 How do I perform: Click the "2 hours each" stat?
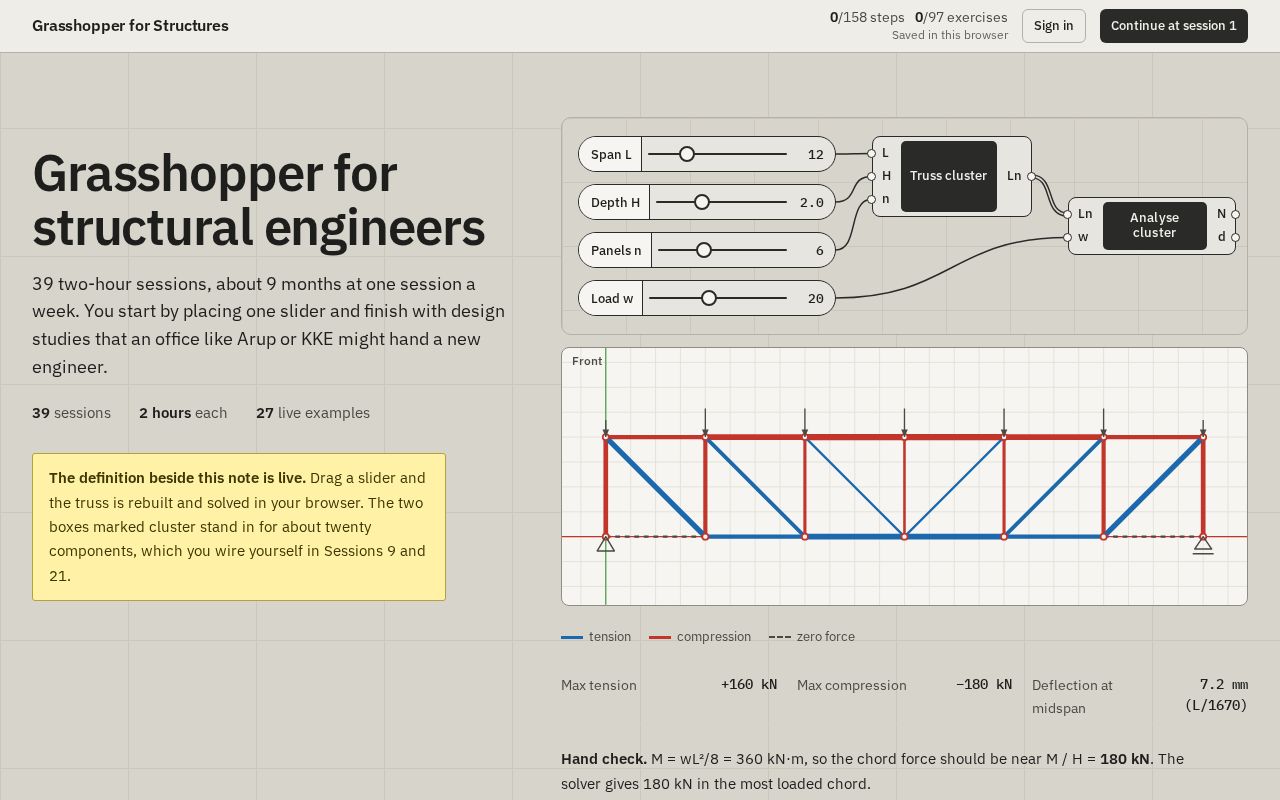(183, 413)
